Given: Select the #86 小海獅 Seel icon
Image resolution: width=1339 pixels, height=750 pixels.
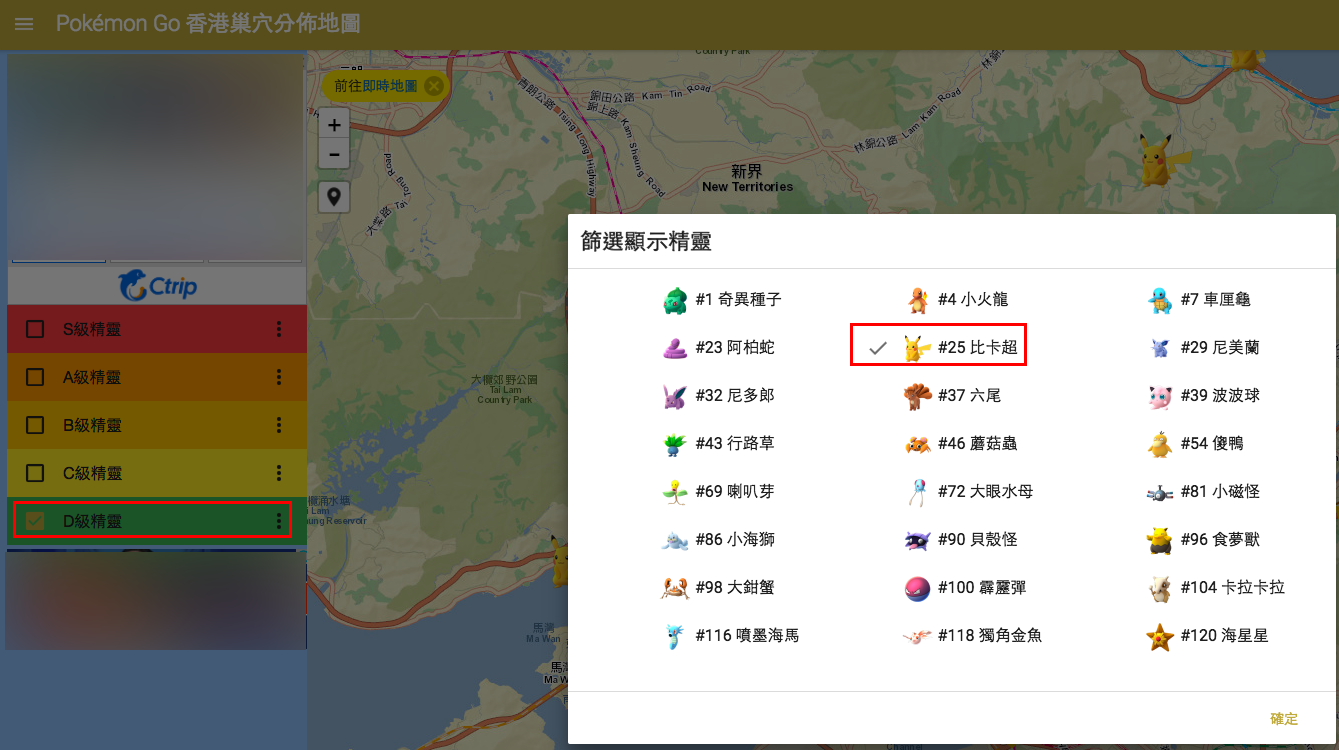Looking at the screenshot, I should pyautogui.click(x=676, y=540).
